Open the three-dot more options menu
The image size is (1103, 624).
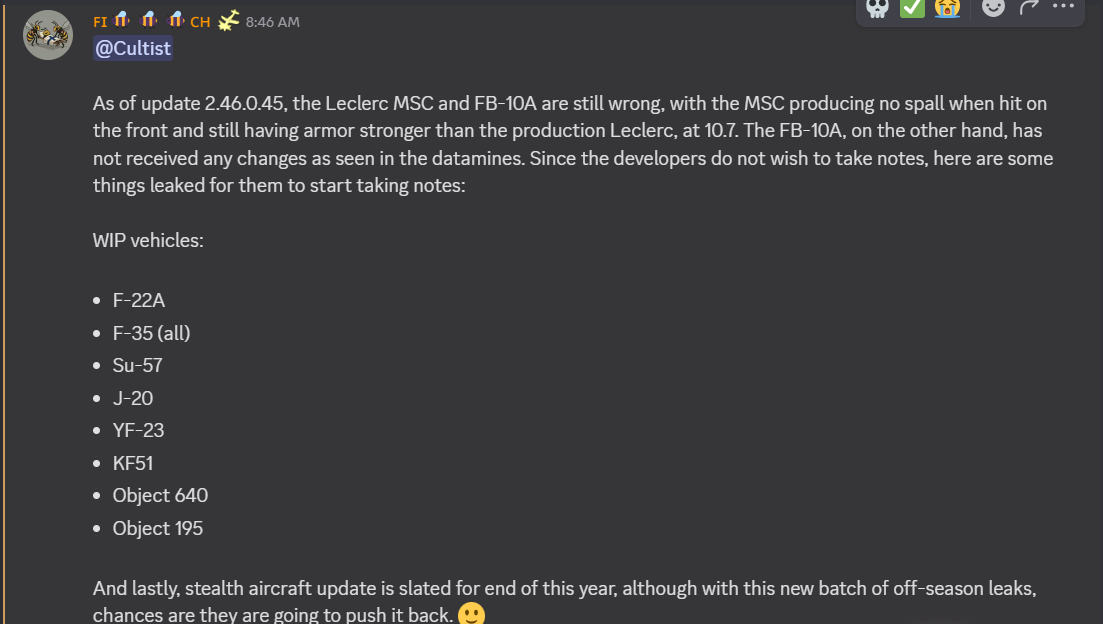(x=1063, y=6)
